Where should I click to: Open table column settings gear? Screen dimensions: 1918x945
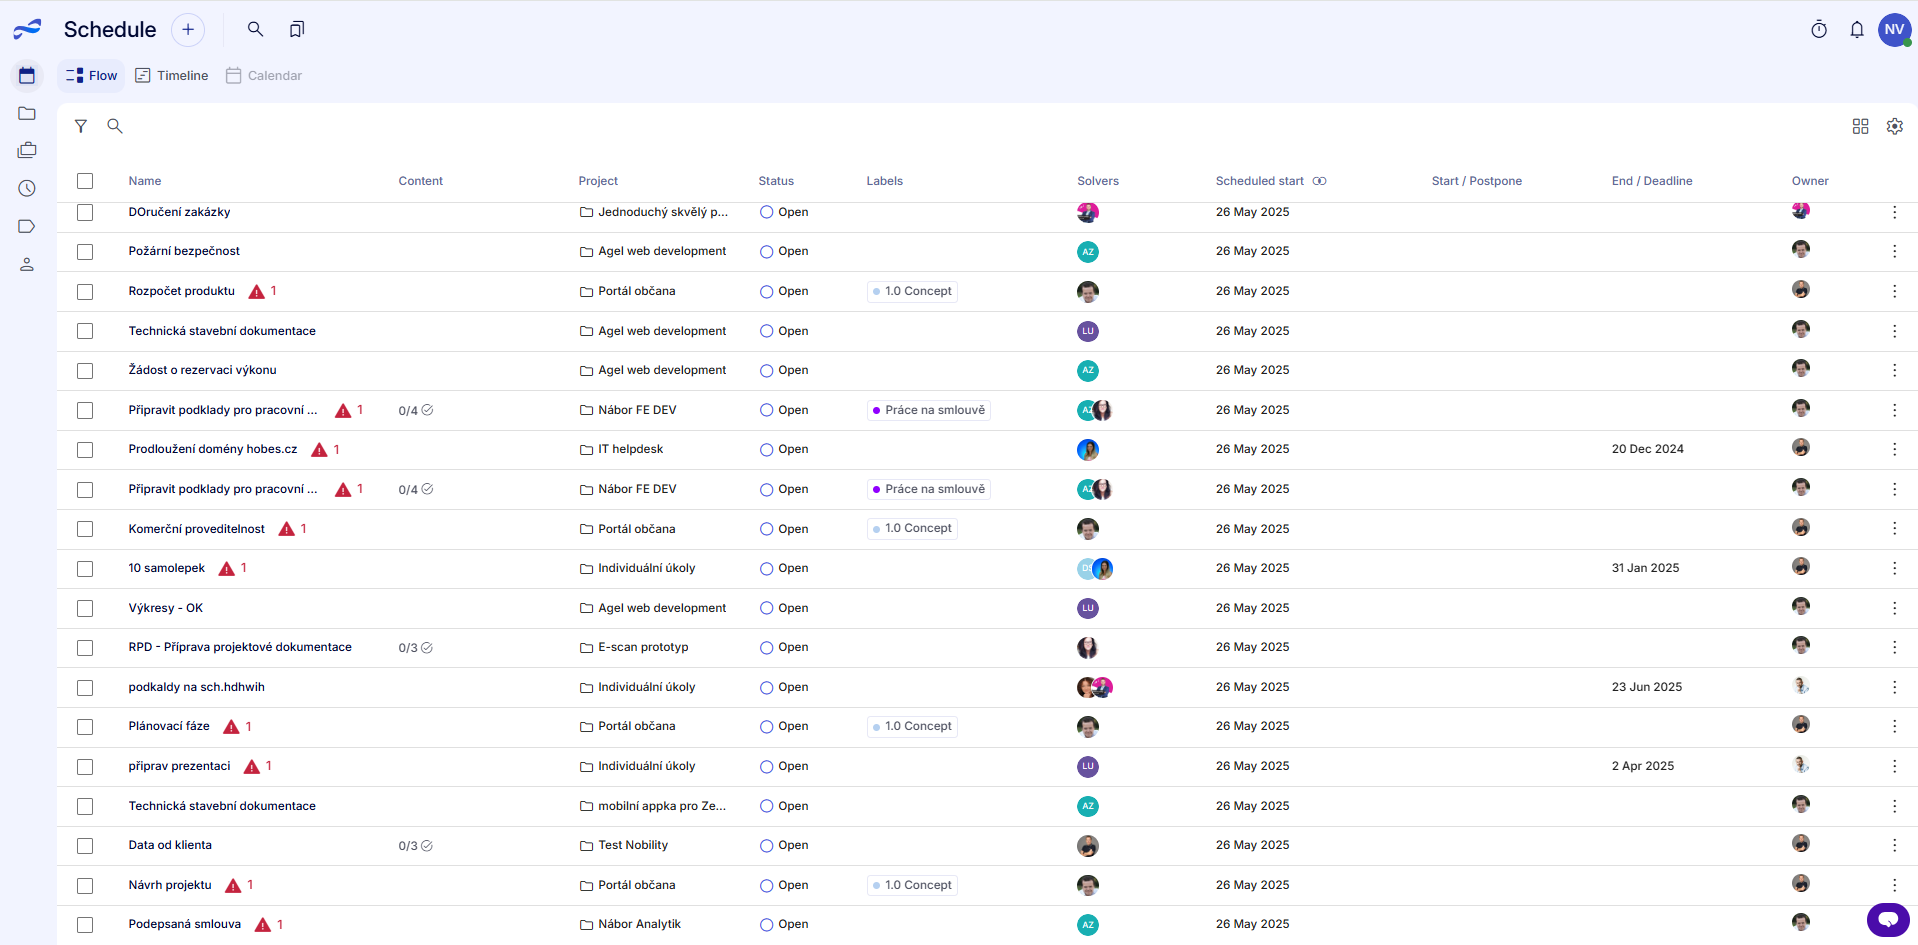click(1895, 126)
